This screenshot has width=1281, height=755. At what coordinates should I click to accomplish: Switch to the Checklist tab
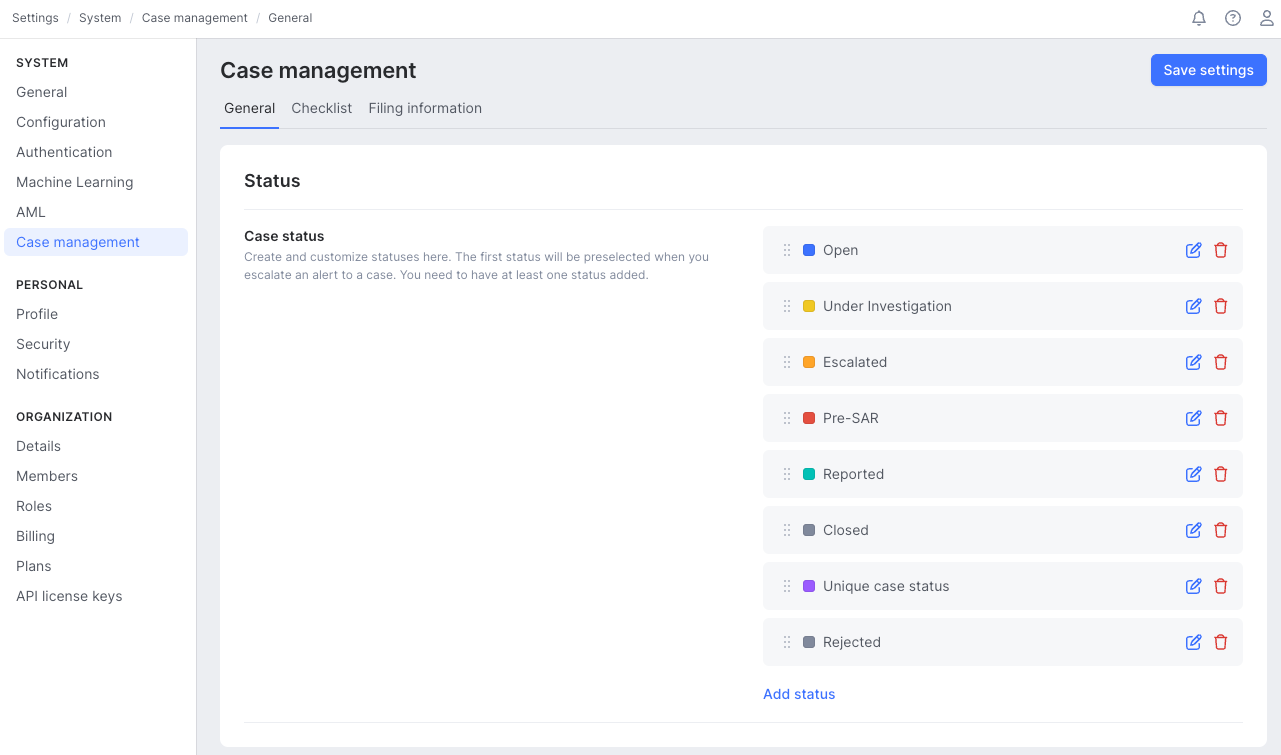point(321,108)
